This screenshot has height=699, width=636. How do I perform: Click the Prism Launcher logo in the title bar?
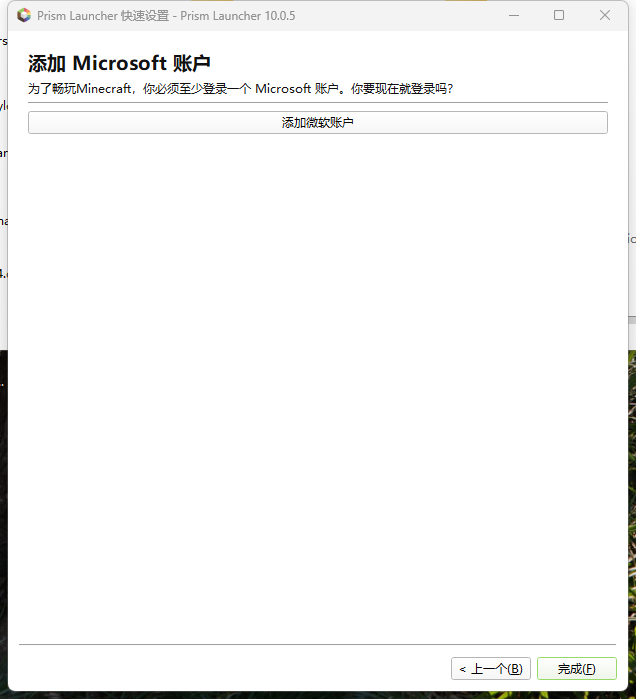[24, 16]
